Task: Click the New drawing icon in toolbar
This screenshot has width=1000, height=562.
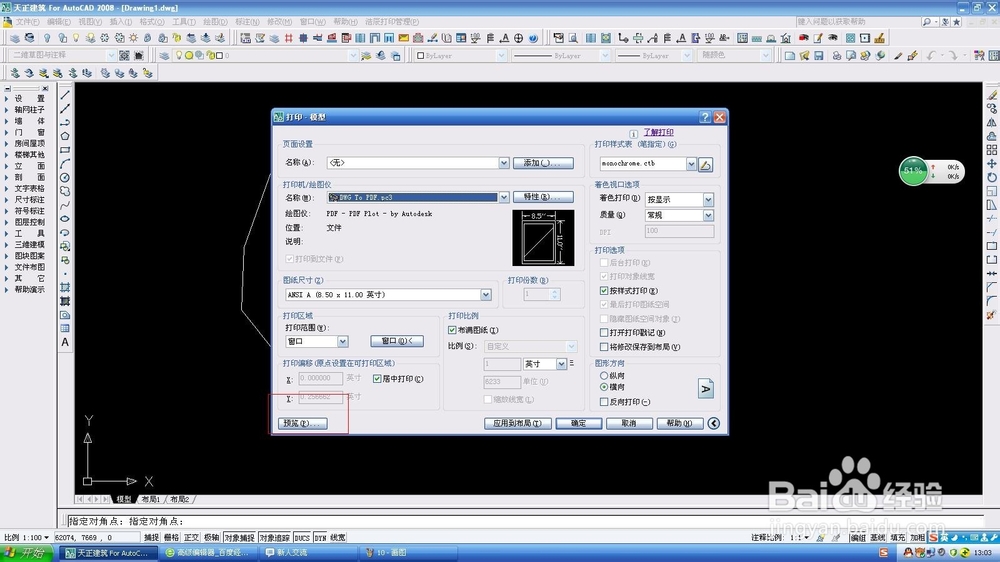Action: [790, 55]
